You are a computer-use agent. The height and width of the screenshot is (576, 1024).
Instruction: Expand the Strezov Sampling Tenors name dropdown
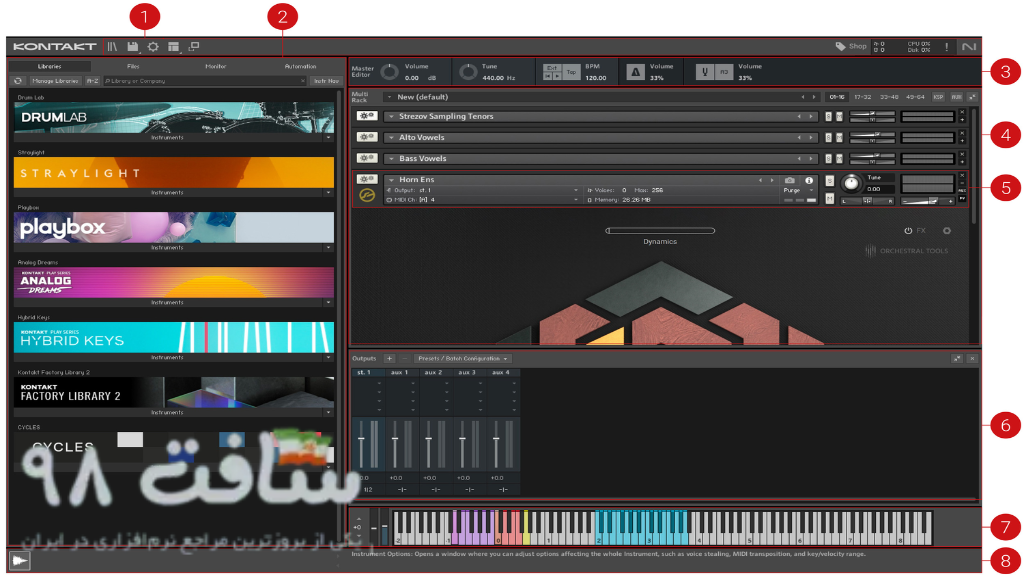391,116
